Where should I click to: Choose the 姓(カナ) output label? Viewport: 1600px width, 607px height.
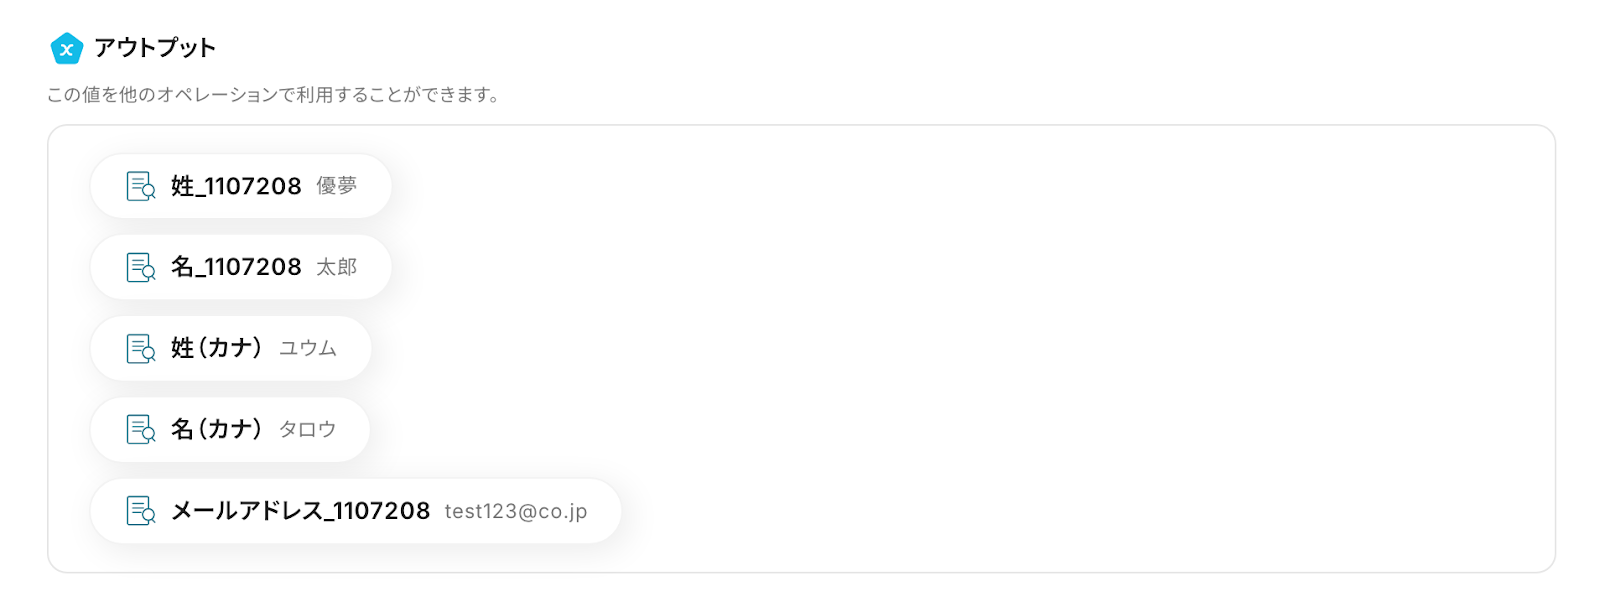[x=216, y=348]
